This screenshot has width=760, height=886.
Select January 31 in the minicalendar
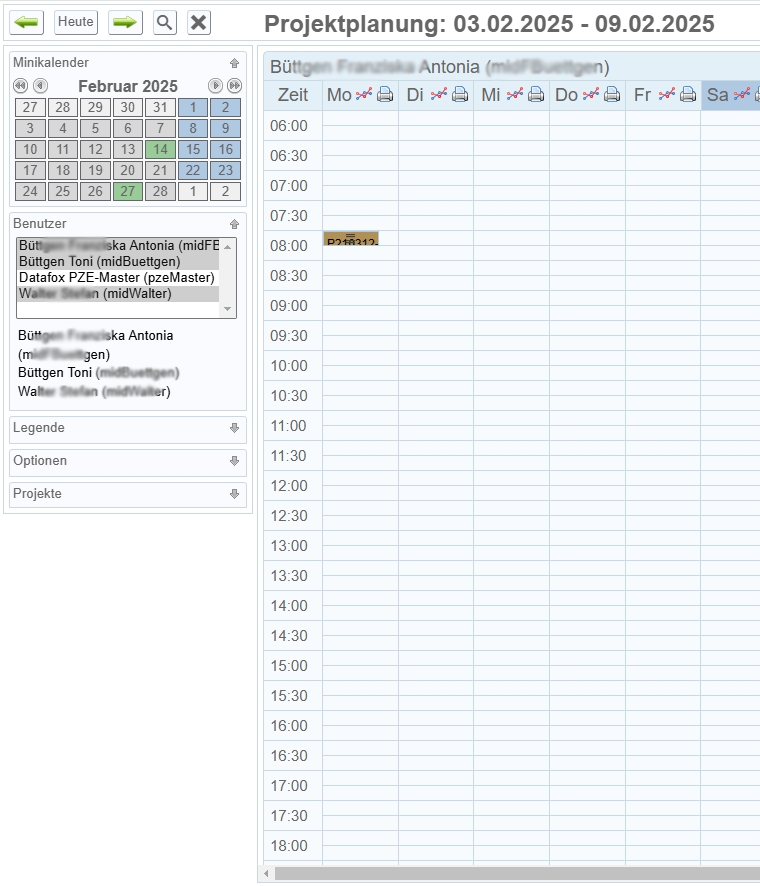coord(160,107)
